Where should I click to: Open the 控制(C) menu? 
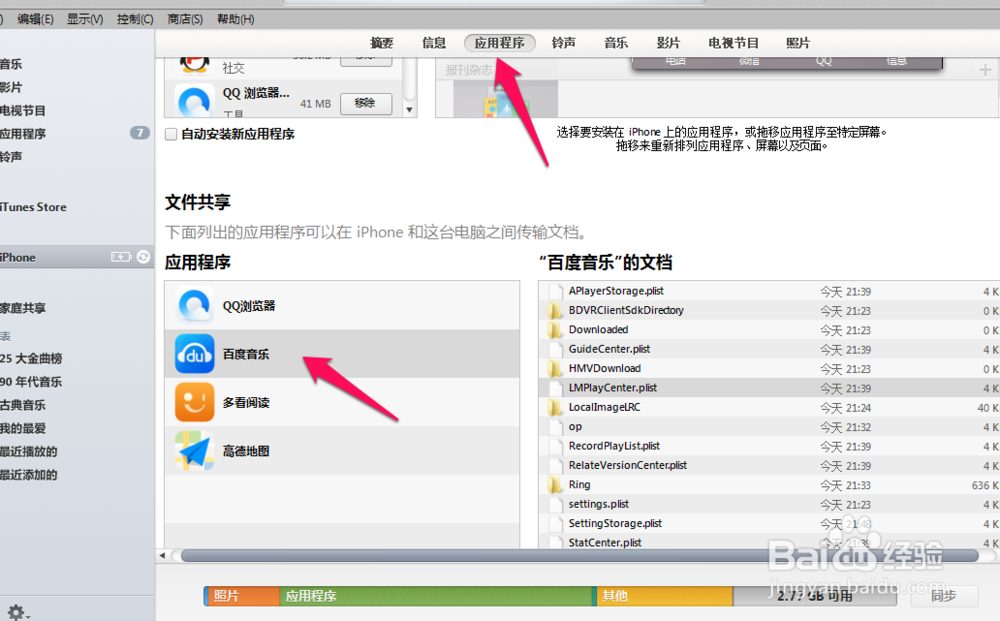click(135, 19)
